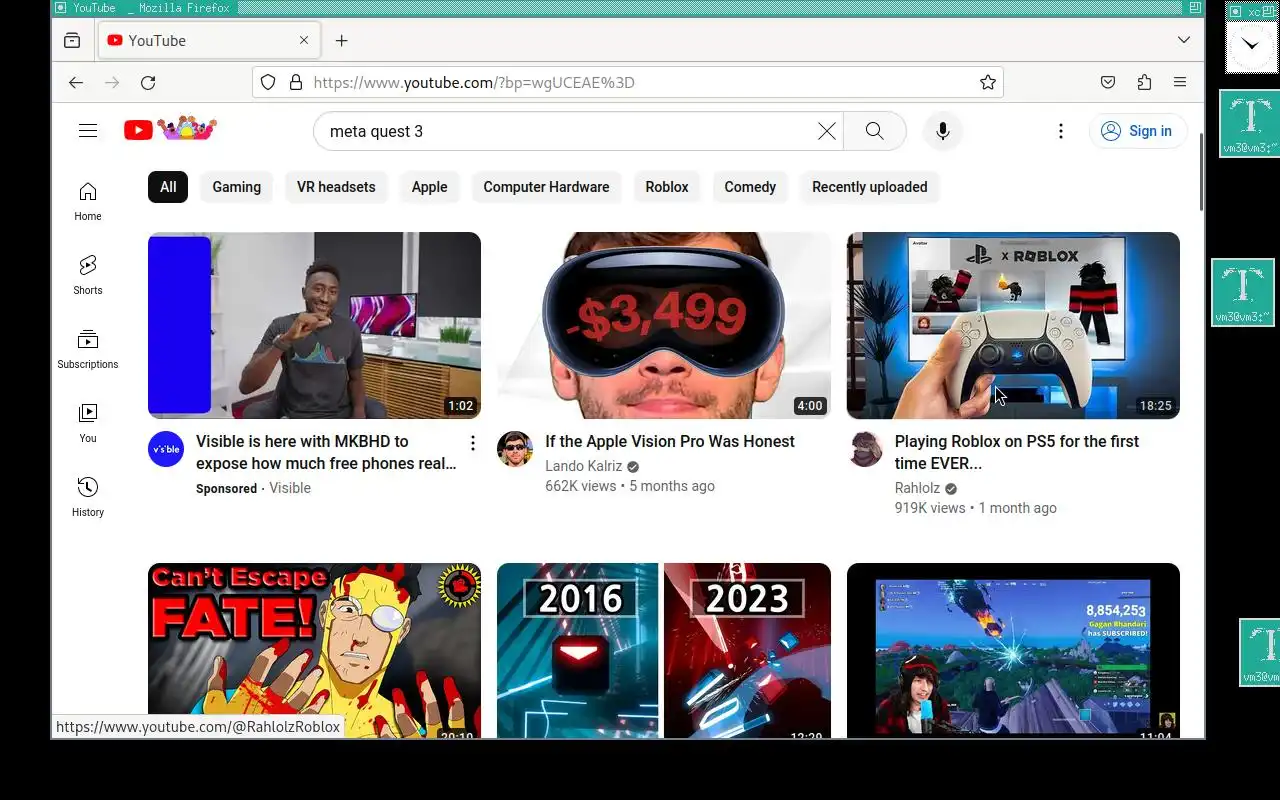
Task: Open the Visible MKBHD sponsored title
Action: (326, 452)
